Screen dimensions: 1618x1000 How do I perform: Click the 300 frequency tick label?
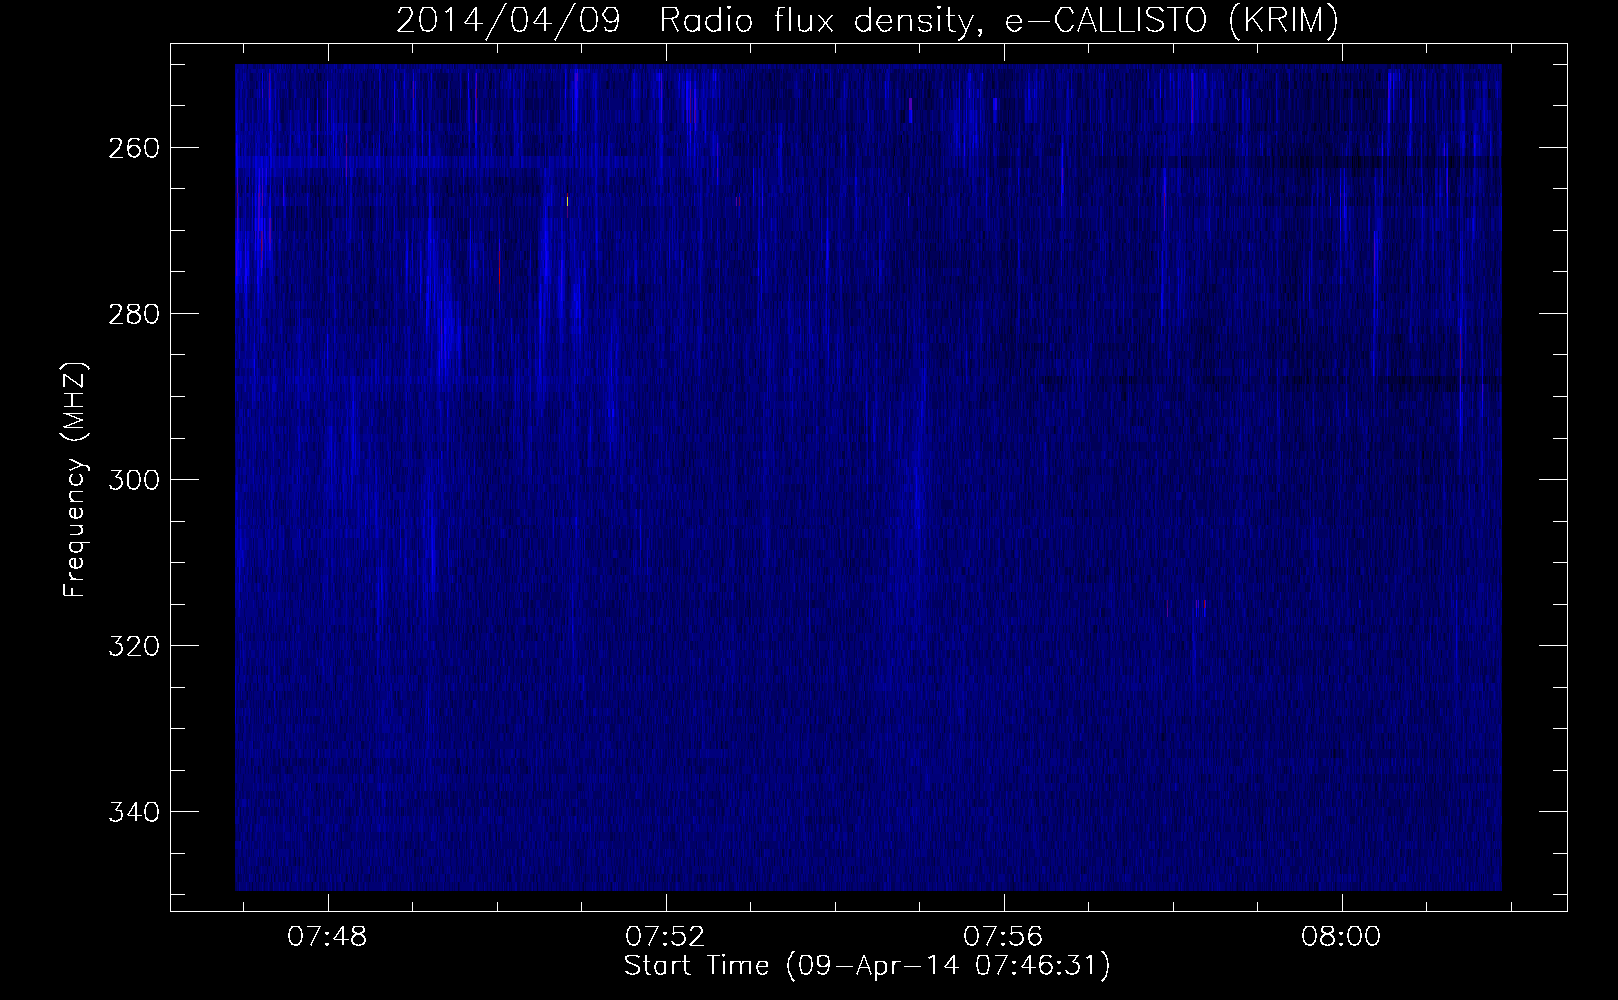tap(132, 480)
